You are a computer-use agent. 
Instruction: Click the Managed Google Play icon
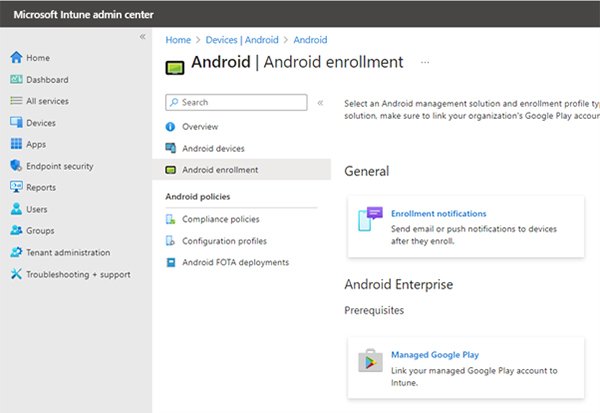(x=370, y=362)
